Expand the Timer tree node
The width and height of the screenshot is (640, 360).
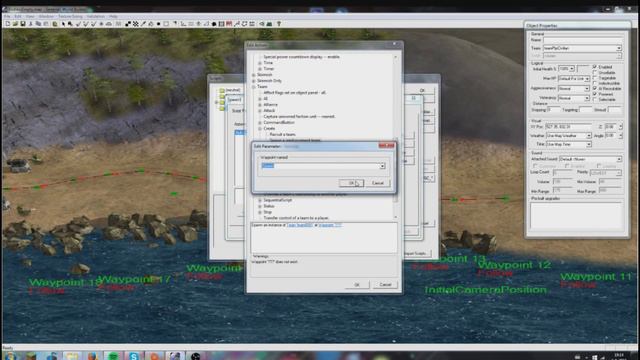click(260, 69)
